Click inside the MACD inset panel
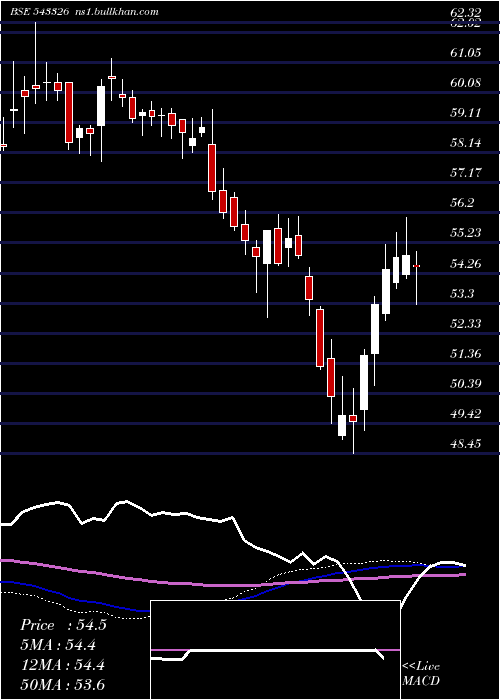 pos(275,650)
